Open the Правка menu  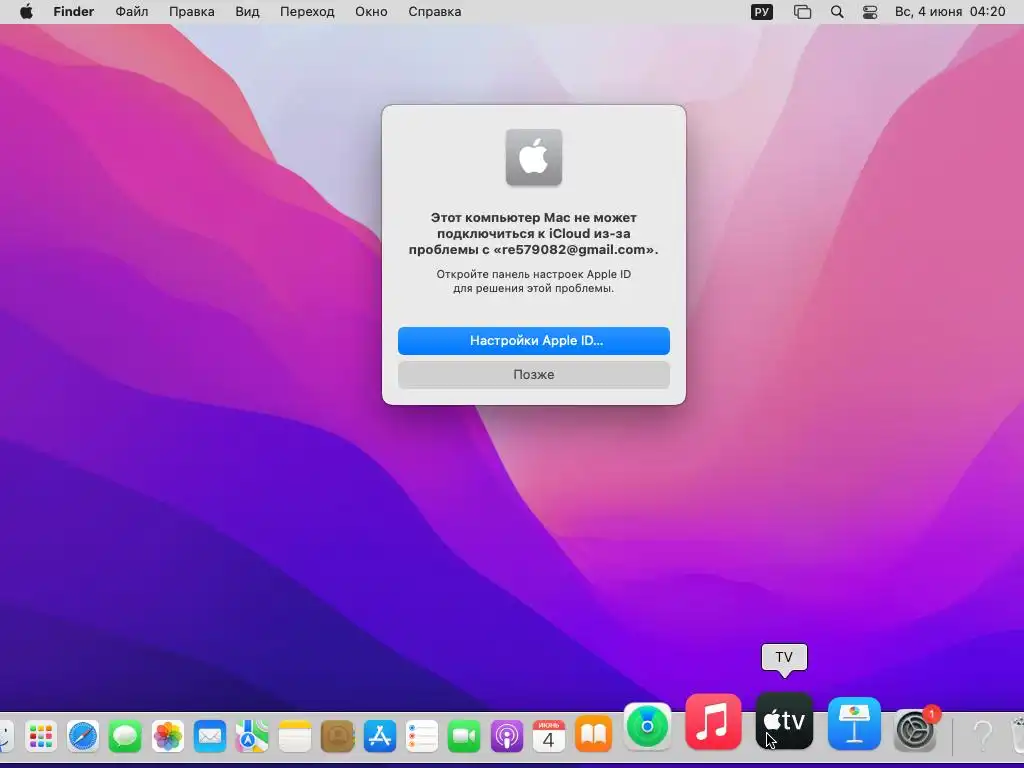point(191,12)
